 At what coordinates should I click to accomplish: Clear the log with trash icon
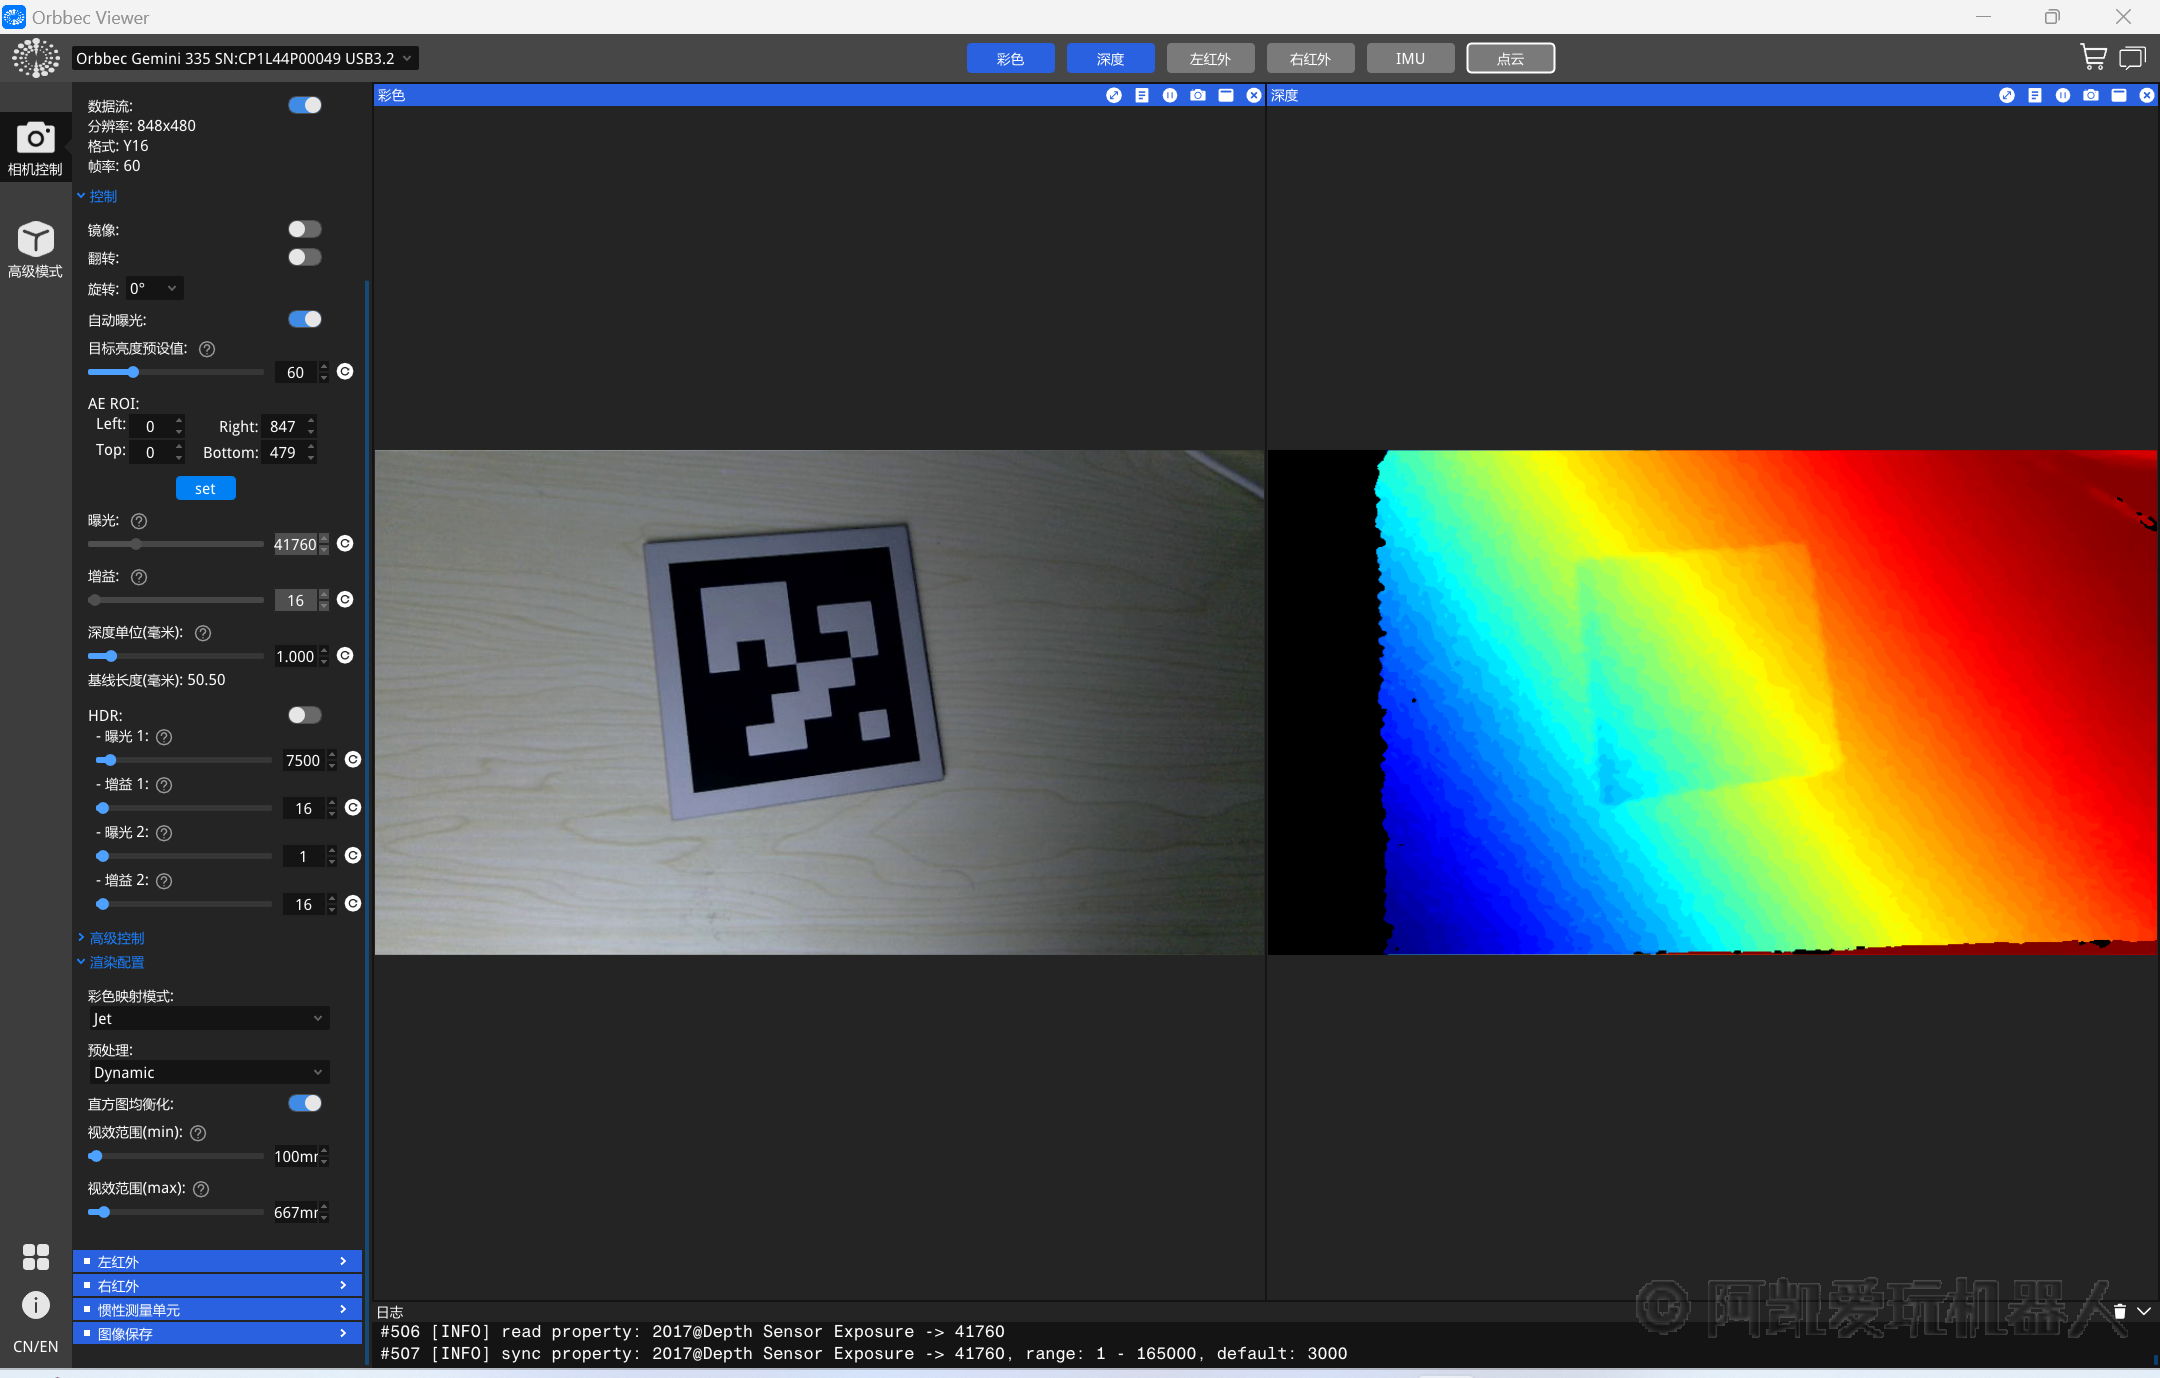(2119, 1311)
